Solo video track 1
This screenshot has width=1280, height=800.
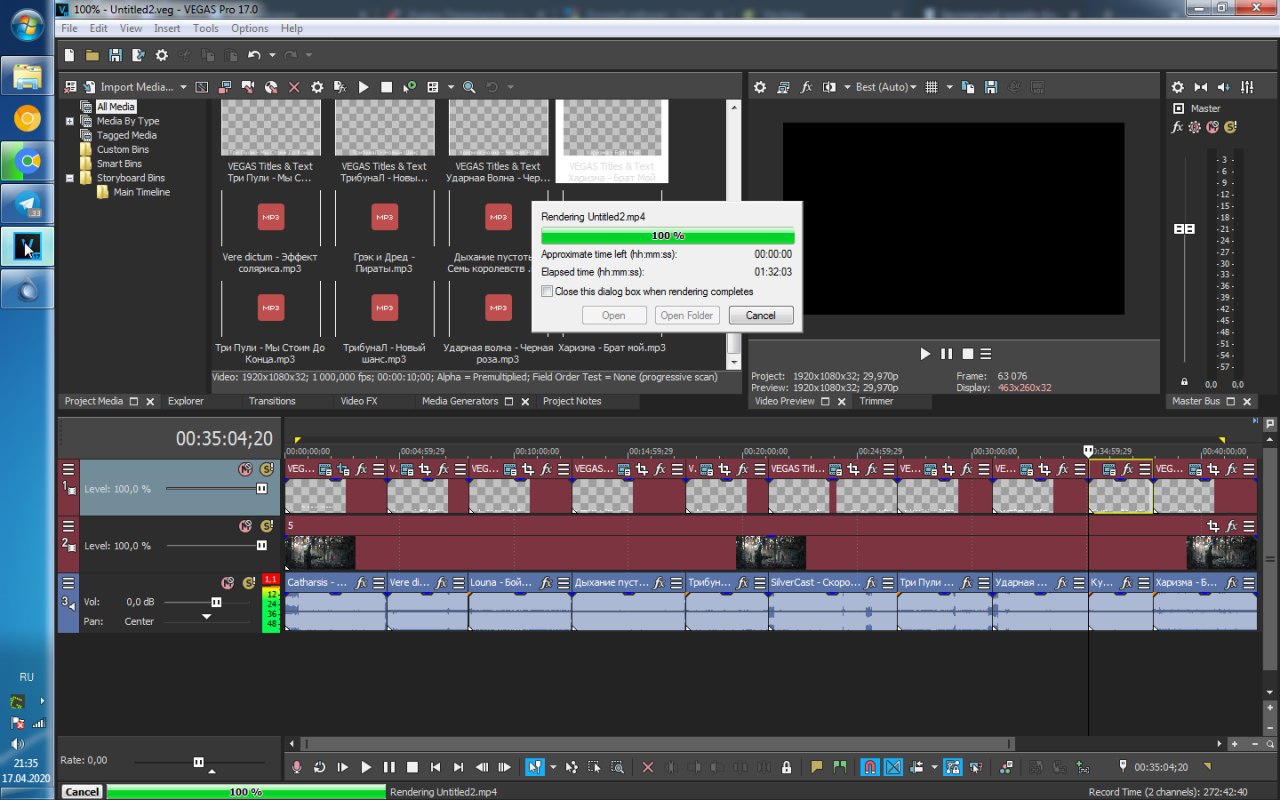coord(267,469)
